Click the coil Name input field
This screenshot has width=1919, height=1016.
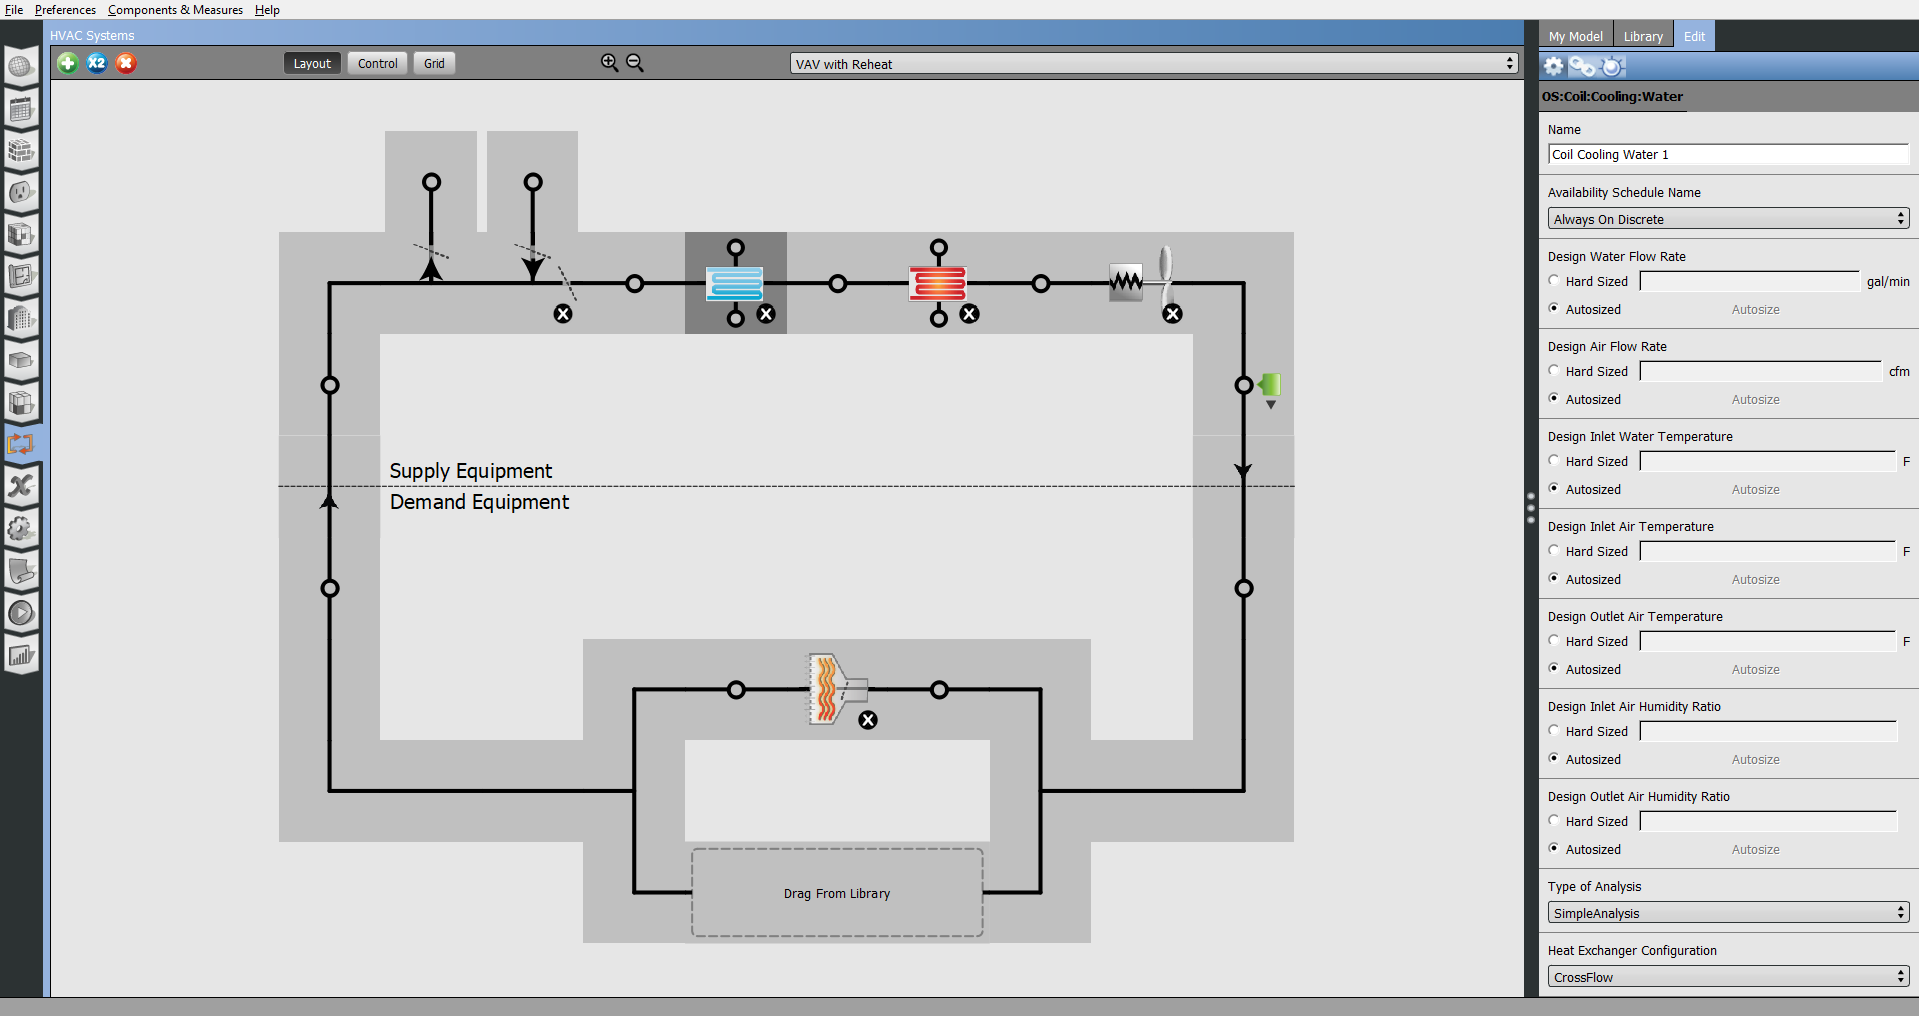tap(1727, 155)
